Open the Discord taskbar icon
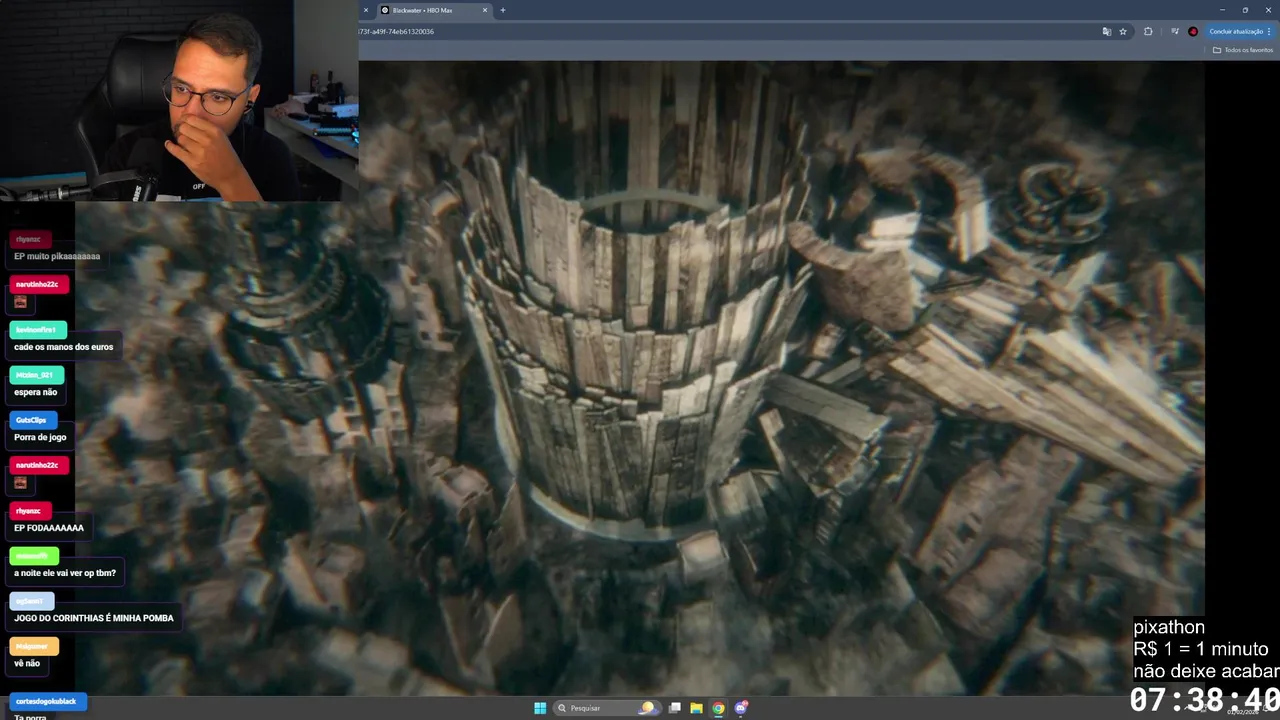This screenshot has height=720, width=1280. (741, 708)
